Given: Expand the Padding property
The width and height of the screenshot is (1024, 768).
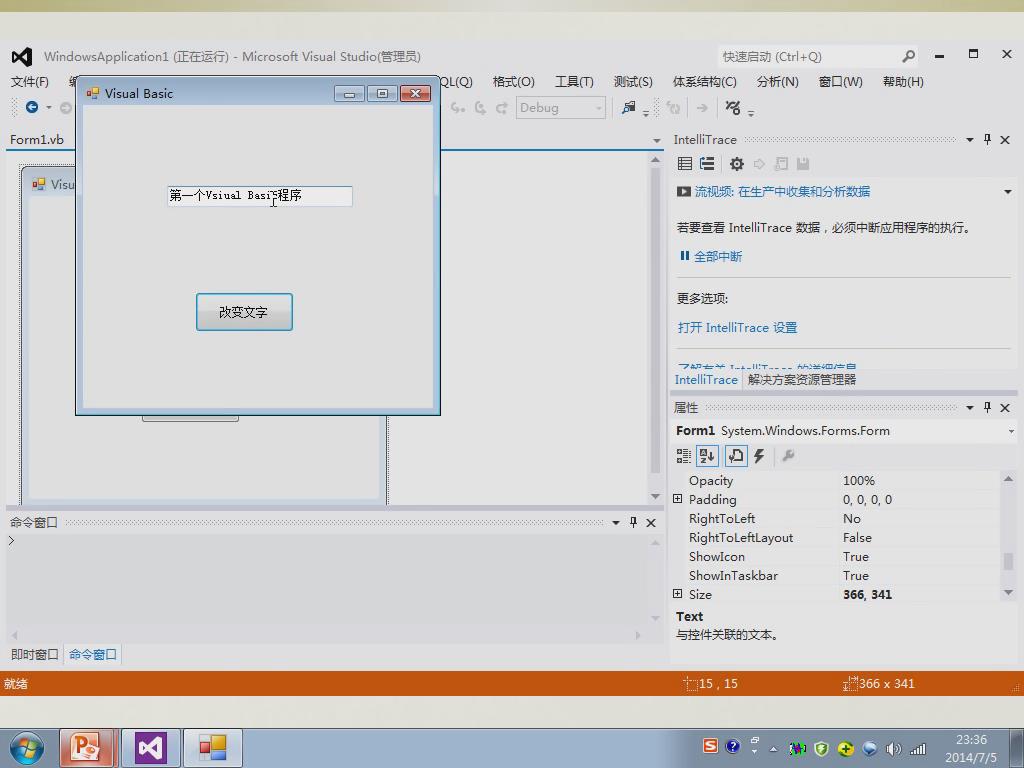Looking at the screenshot, I should [x=678, y=499].
